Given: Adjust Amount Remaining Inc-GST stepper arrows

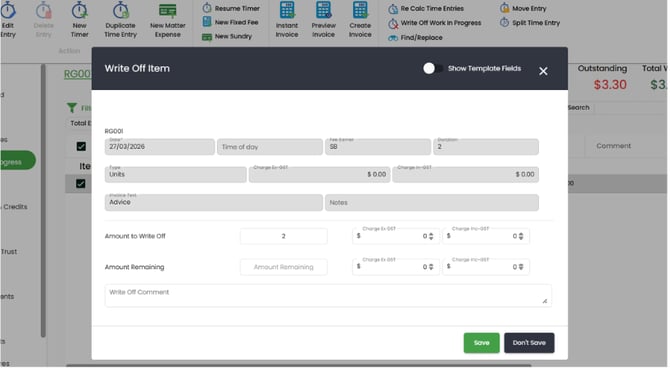Looking at the screenshot, I should [x=521, y=267].
